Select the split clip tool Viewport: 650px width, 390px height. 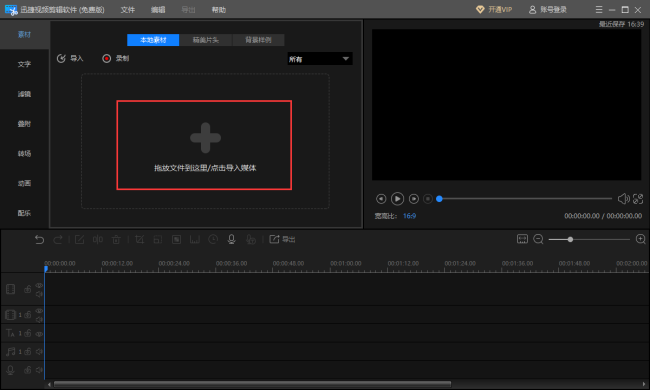click(98, 240)
